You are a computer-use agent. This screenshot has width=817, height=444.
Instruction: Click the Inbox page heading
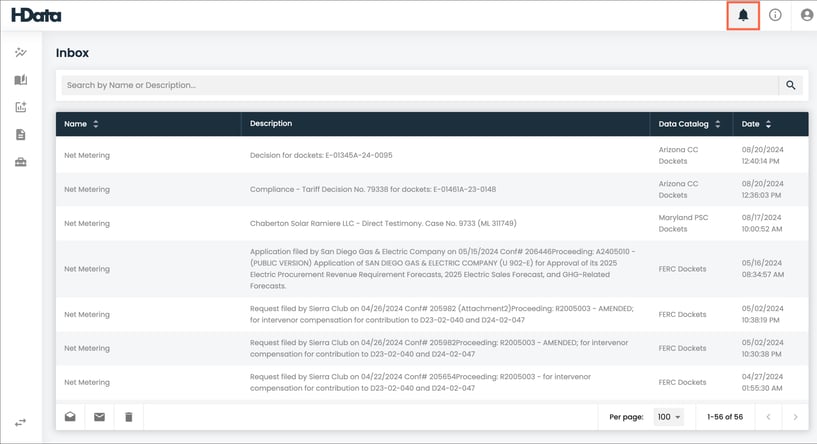pyautogui.click(x=72, y=53)
